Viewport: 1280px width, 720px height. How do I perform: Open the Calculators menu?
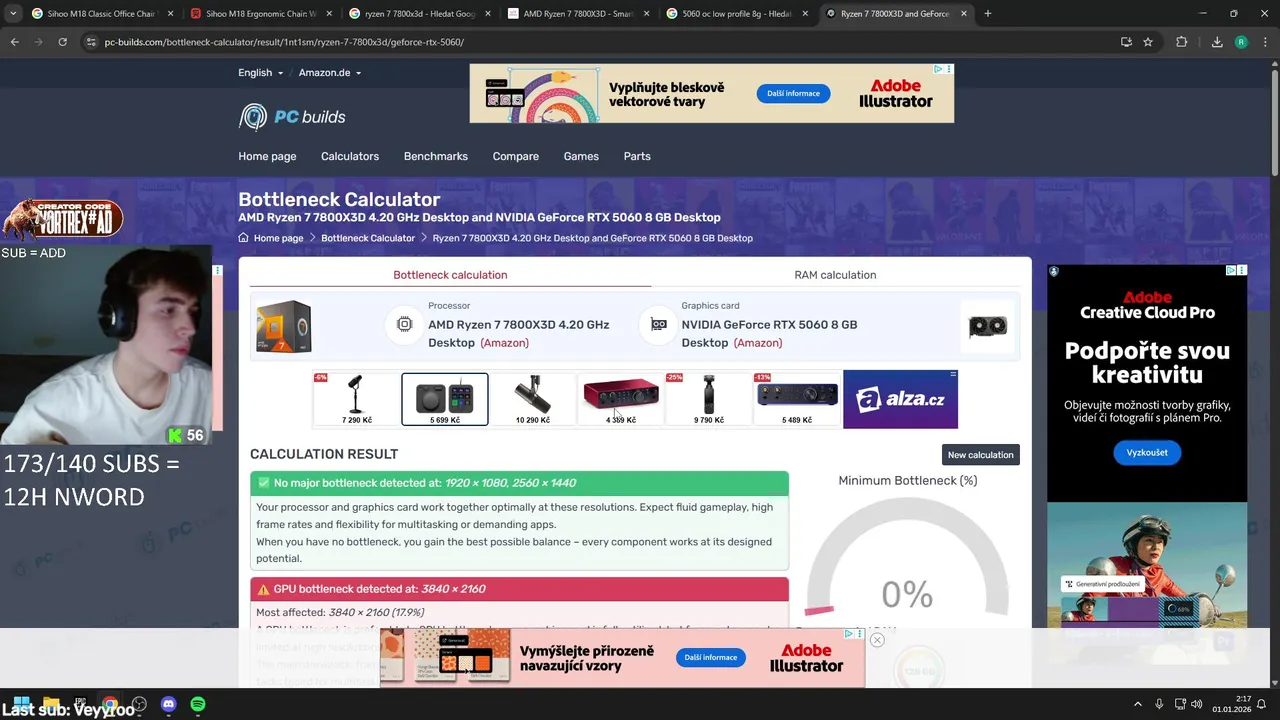pyautogui.click(x=350, y=156)
